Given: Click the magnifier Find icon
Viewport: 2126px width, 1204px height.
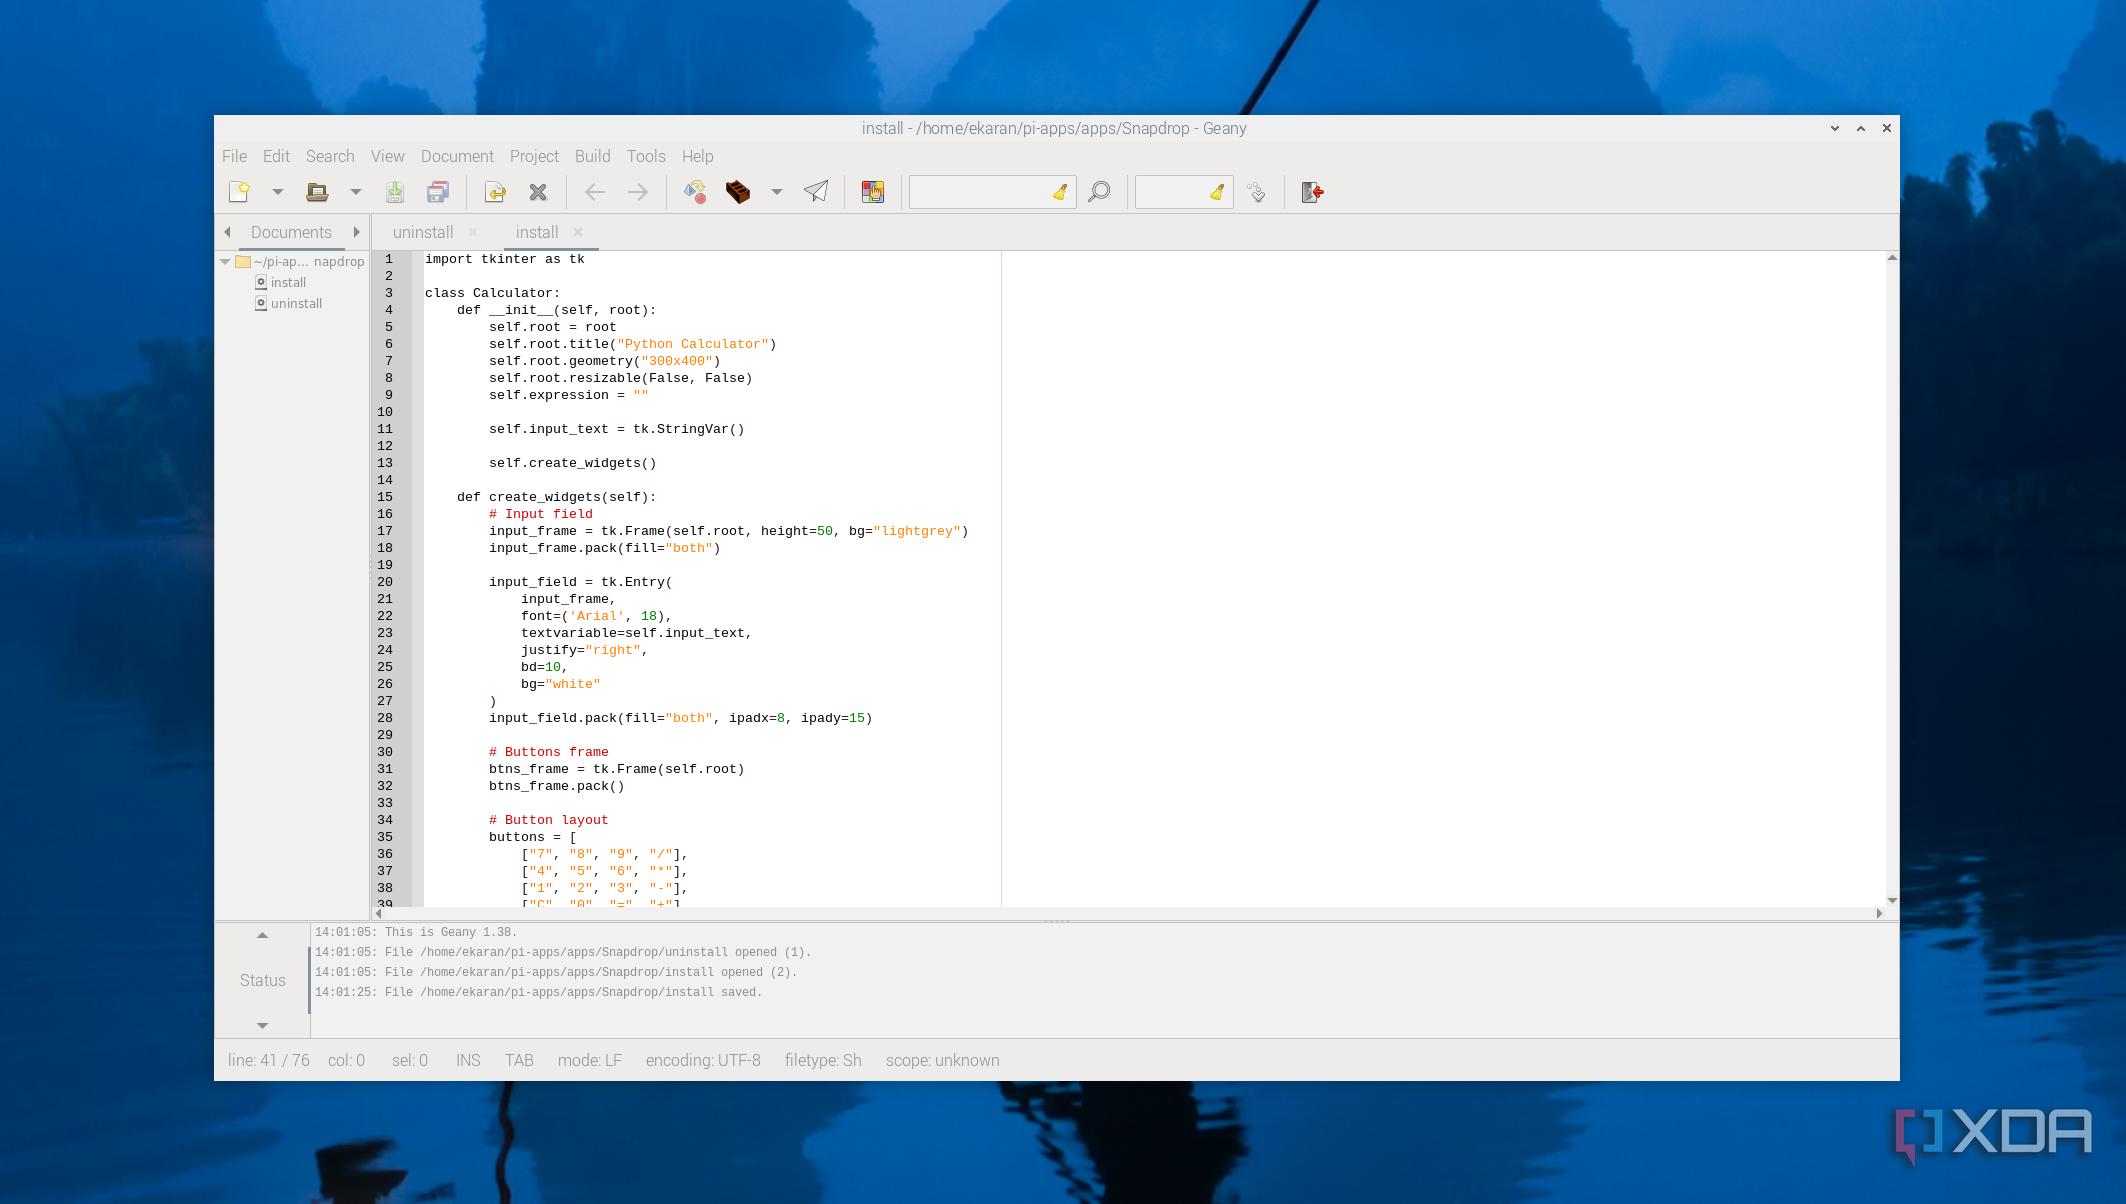Looking at the screenshot, I should point(1099,192).
